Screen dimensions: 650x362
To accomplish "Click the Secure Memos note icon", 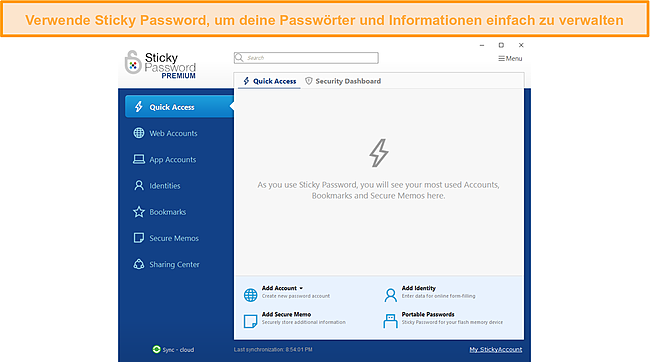I will tap(139, 238).
